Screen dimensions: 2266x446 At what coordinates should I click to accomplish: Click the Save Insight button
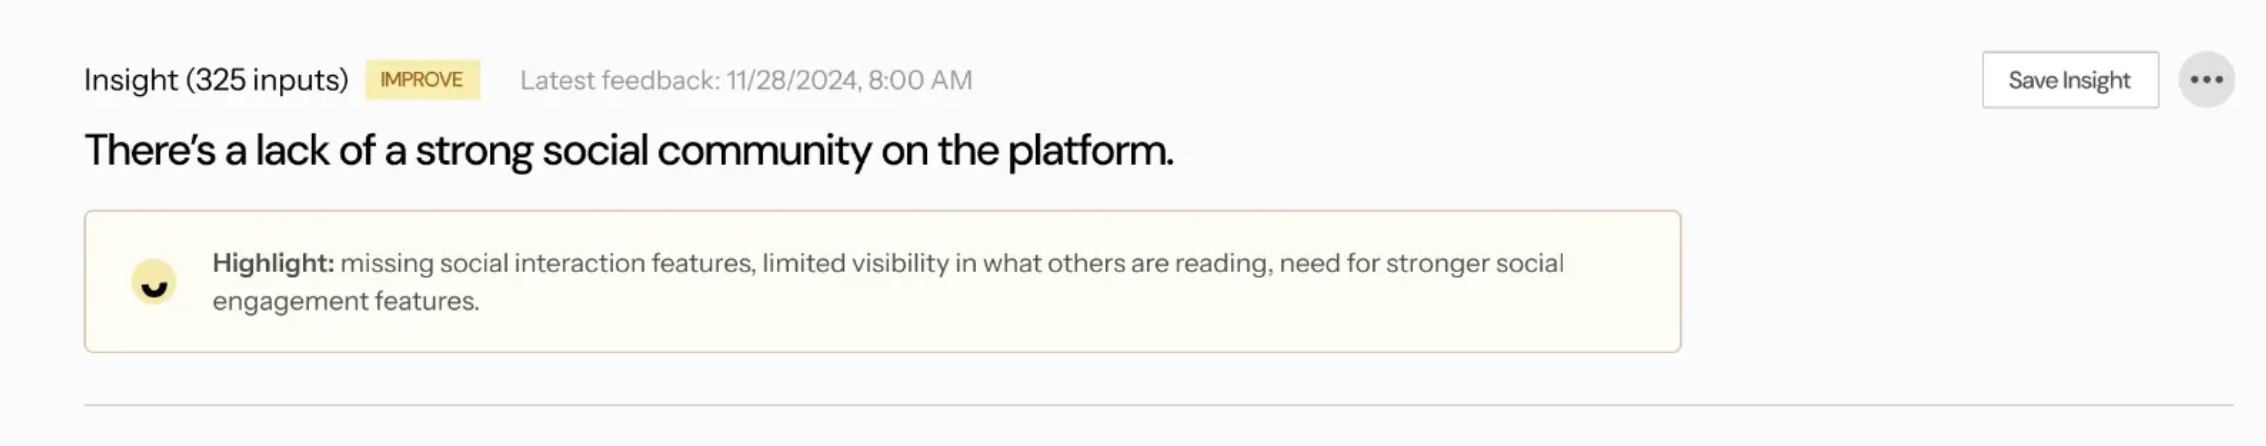[x=2069, y=80]
